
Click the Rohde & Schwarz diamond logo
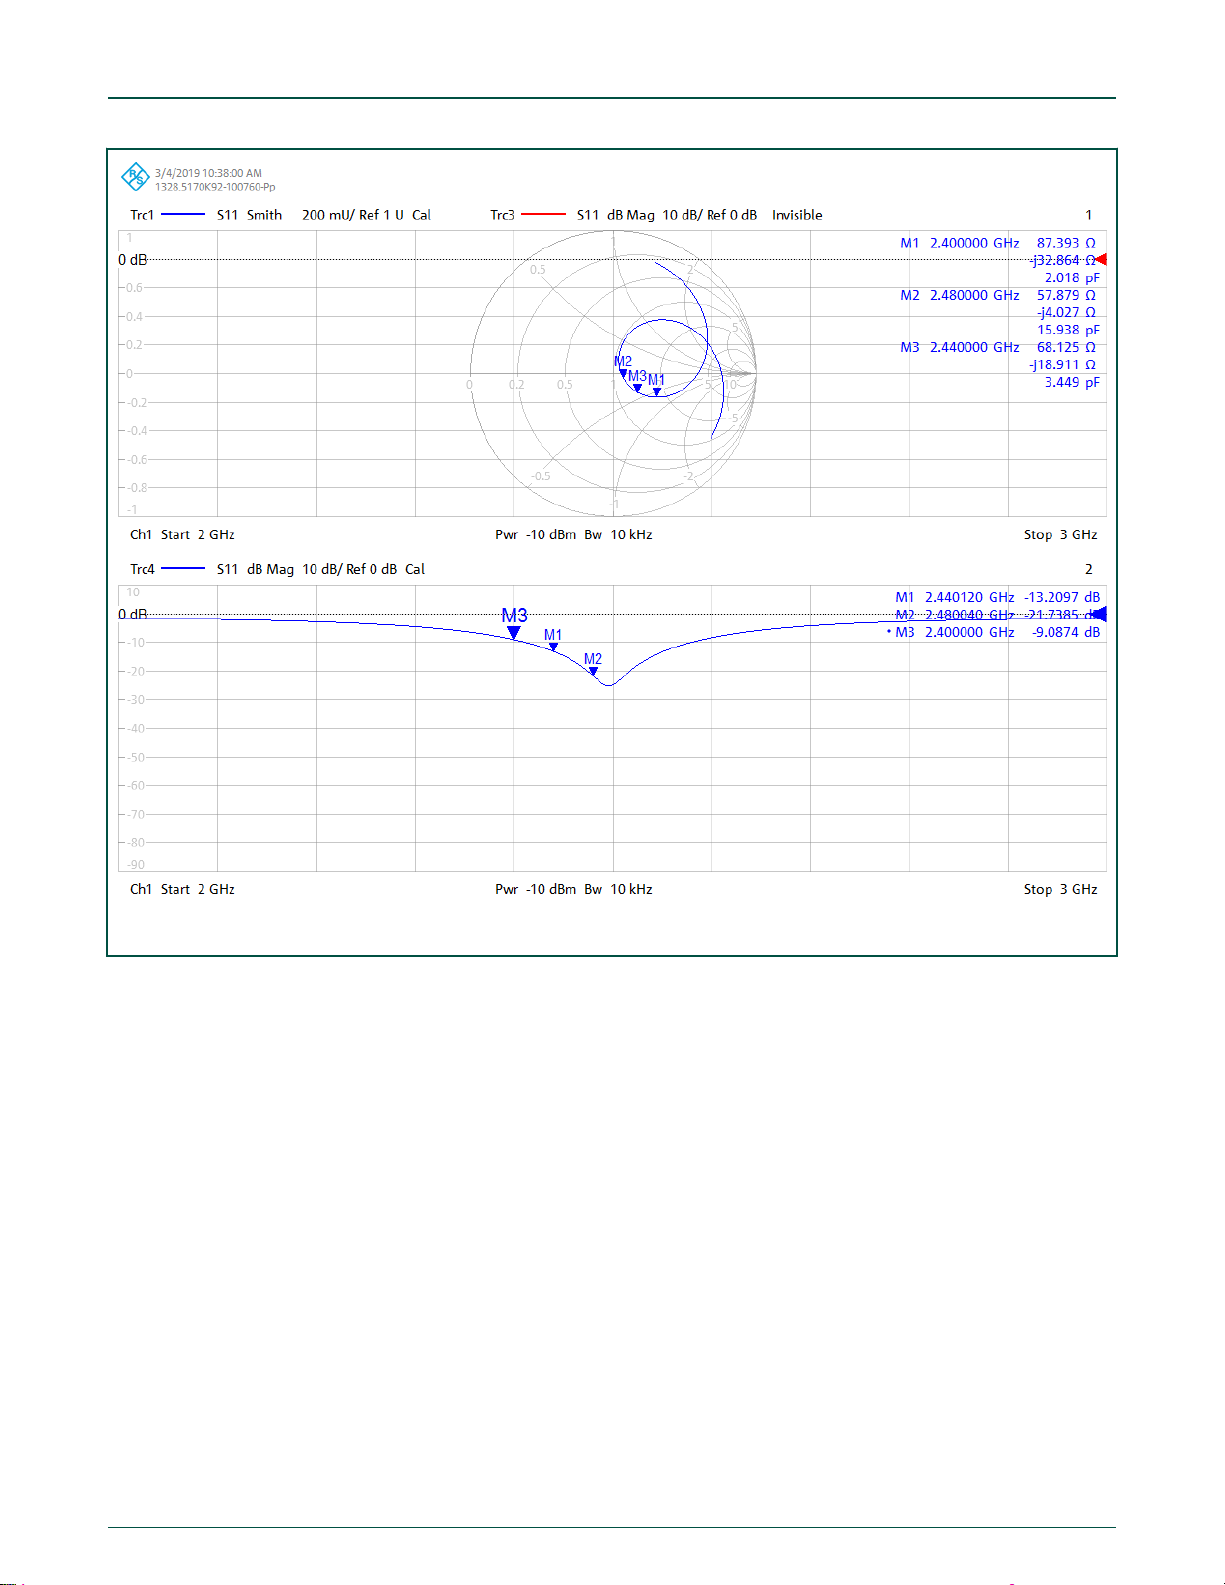(x=135, y=177)
